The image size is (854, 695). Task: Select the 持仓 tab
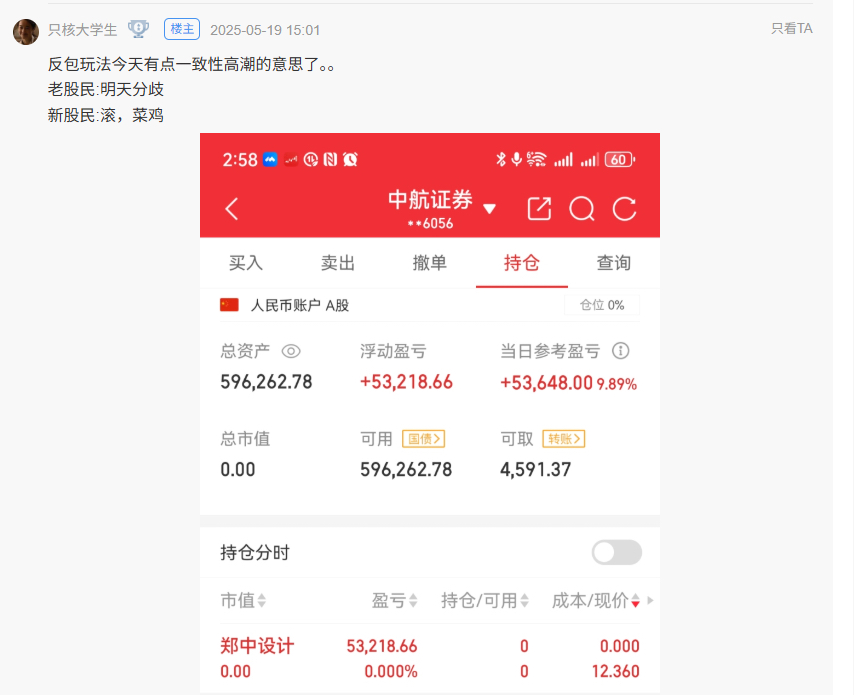point(522,263)
